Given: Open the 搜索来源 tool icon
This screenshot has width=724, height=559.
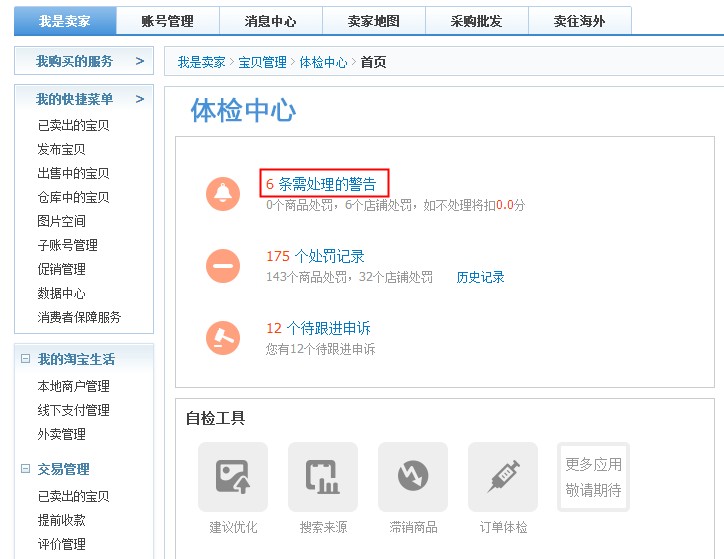Looking at the screenshot, I should 323,477.
